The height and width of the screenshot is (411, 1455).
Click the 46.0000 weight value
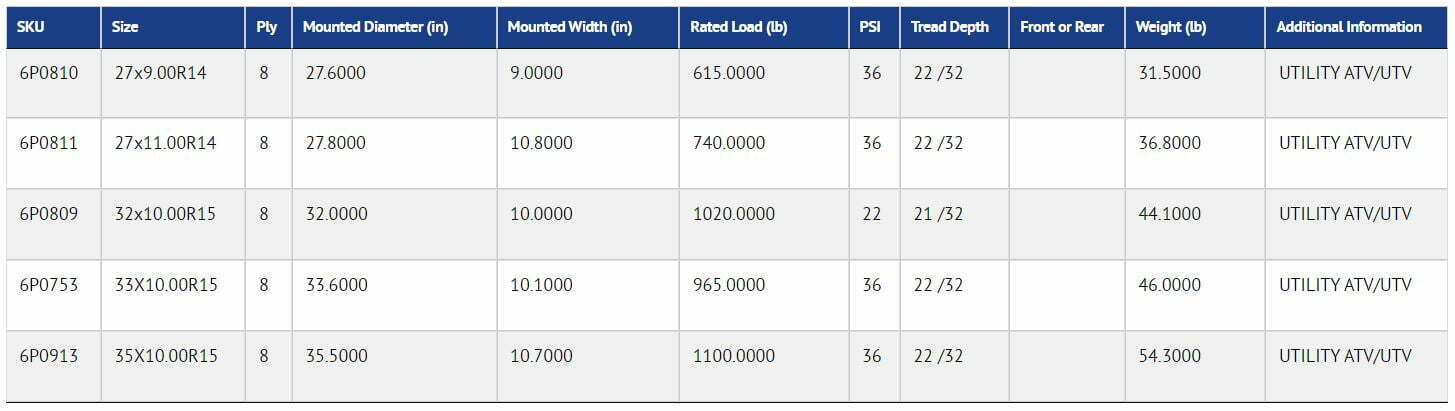coord(1169,285)
